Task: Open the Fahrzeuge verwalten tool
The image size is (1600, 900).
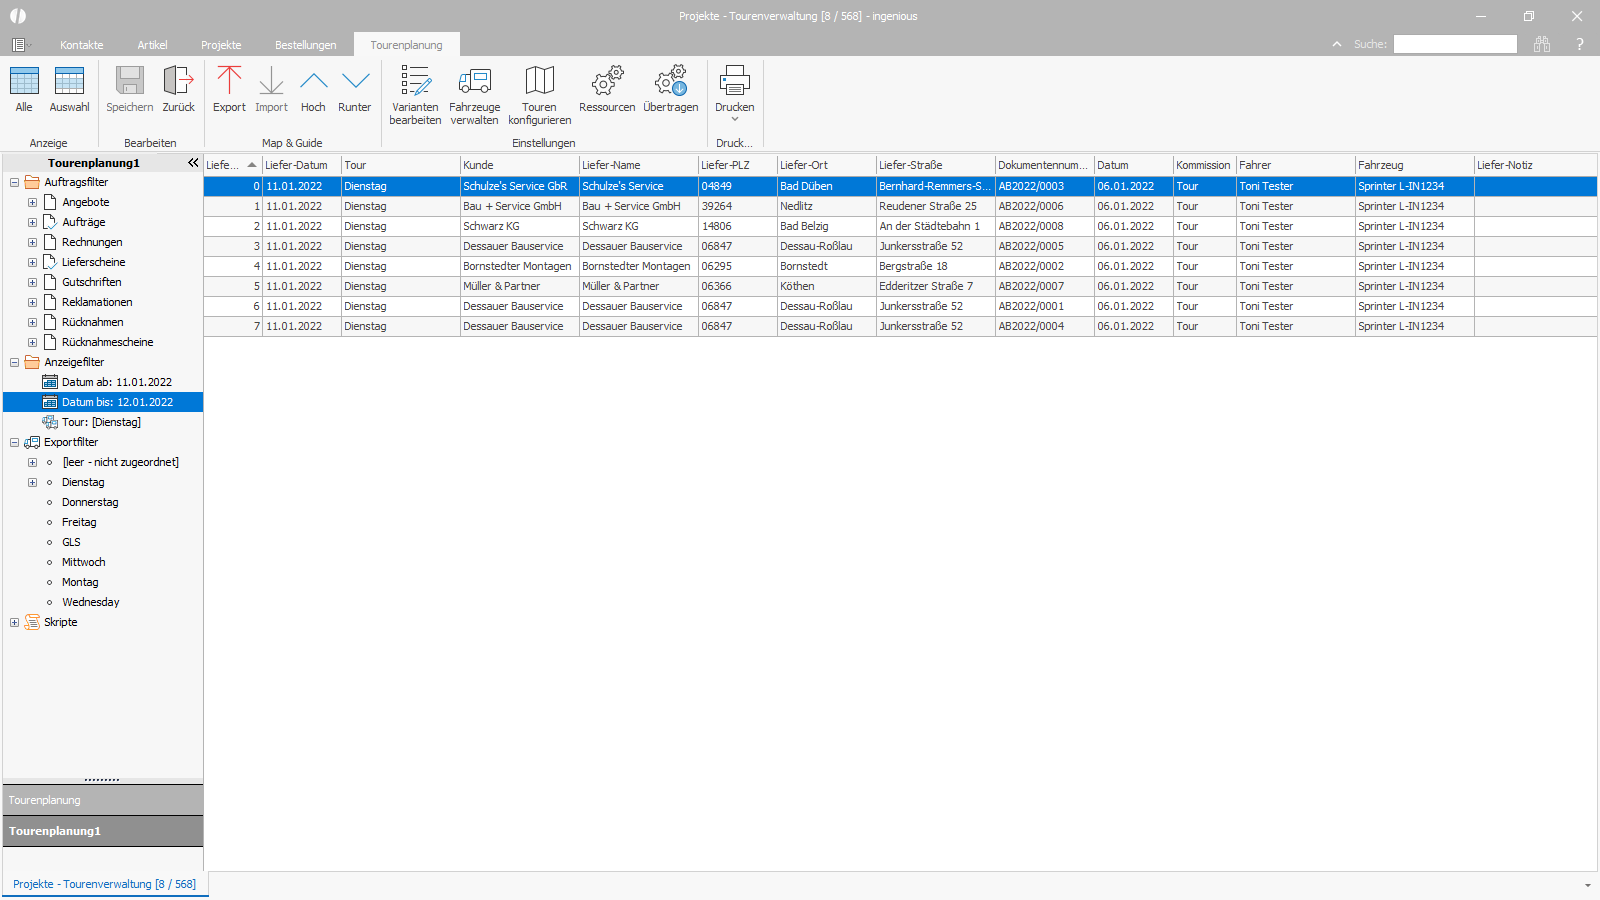Action: [x=474, y=95]
